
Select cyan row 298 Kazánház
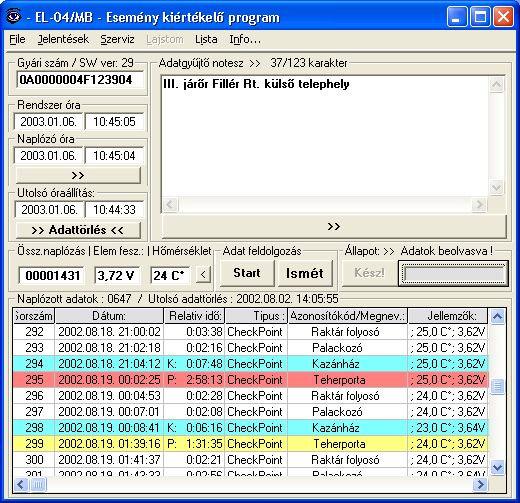pos(251,428)
